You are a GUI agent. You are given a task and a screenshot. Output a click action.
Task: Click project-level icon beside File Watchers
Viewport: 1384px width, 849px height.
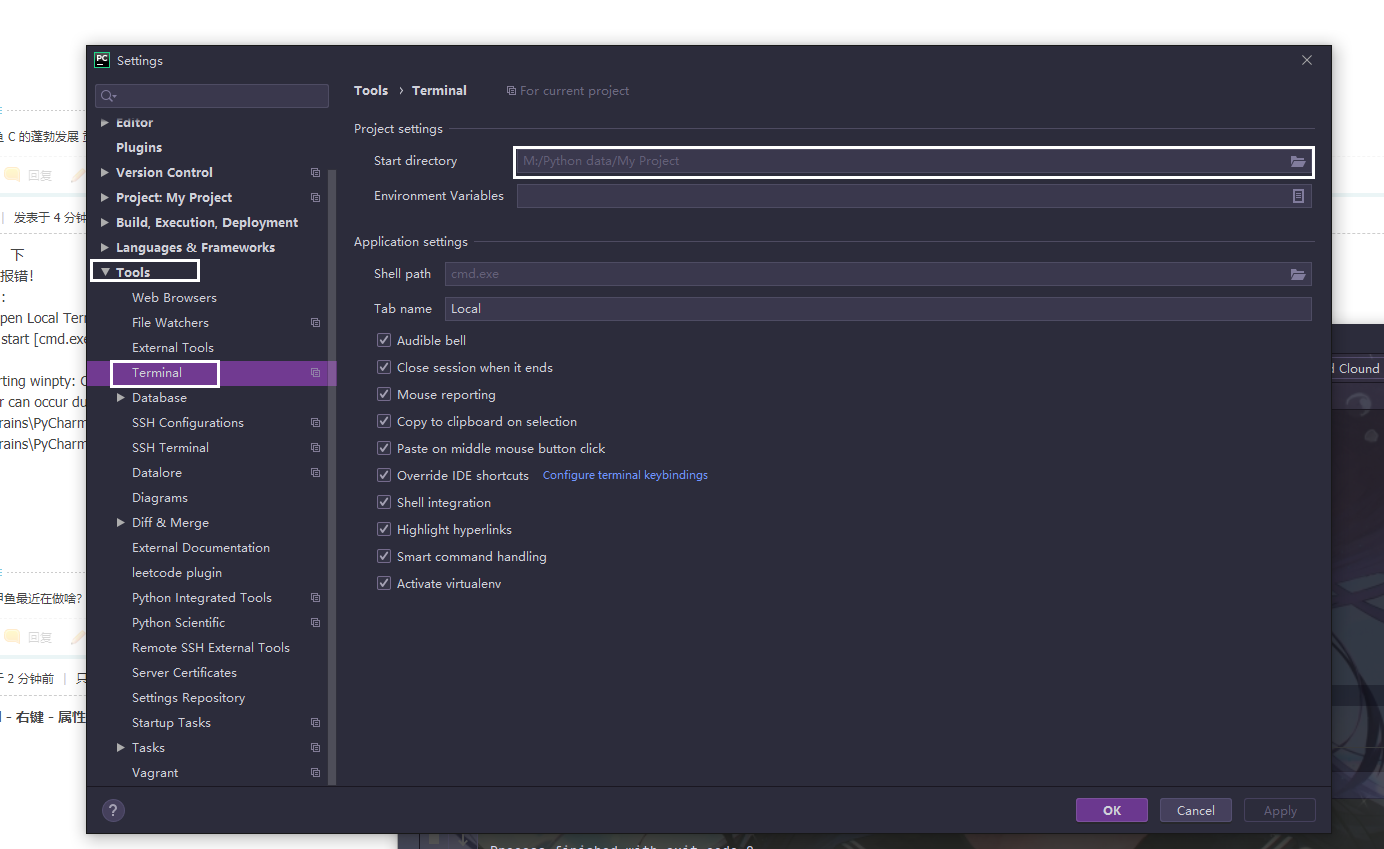coord(315,323)
